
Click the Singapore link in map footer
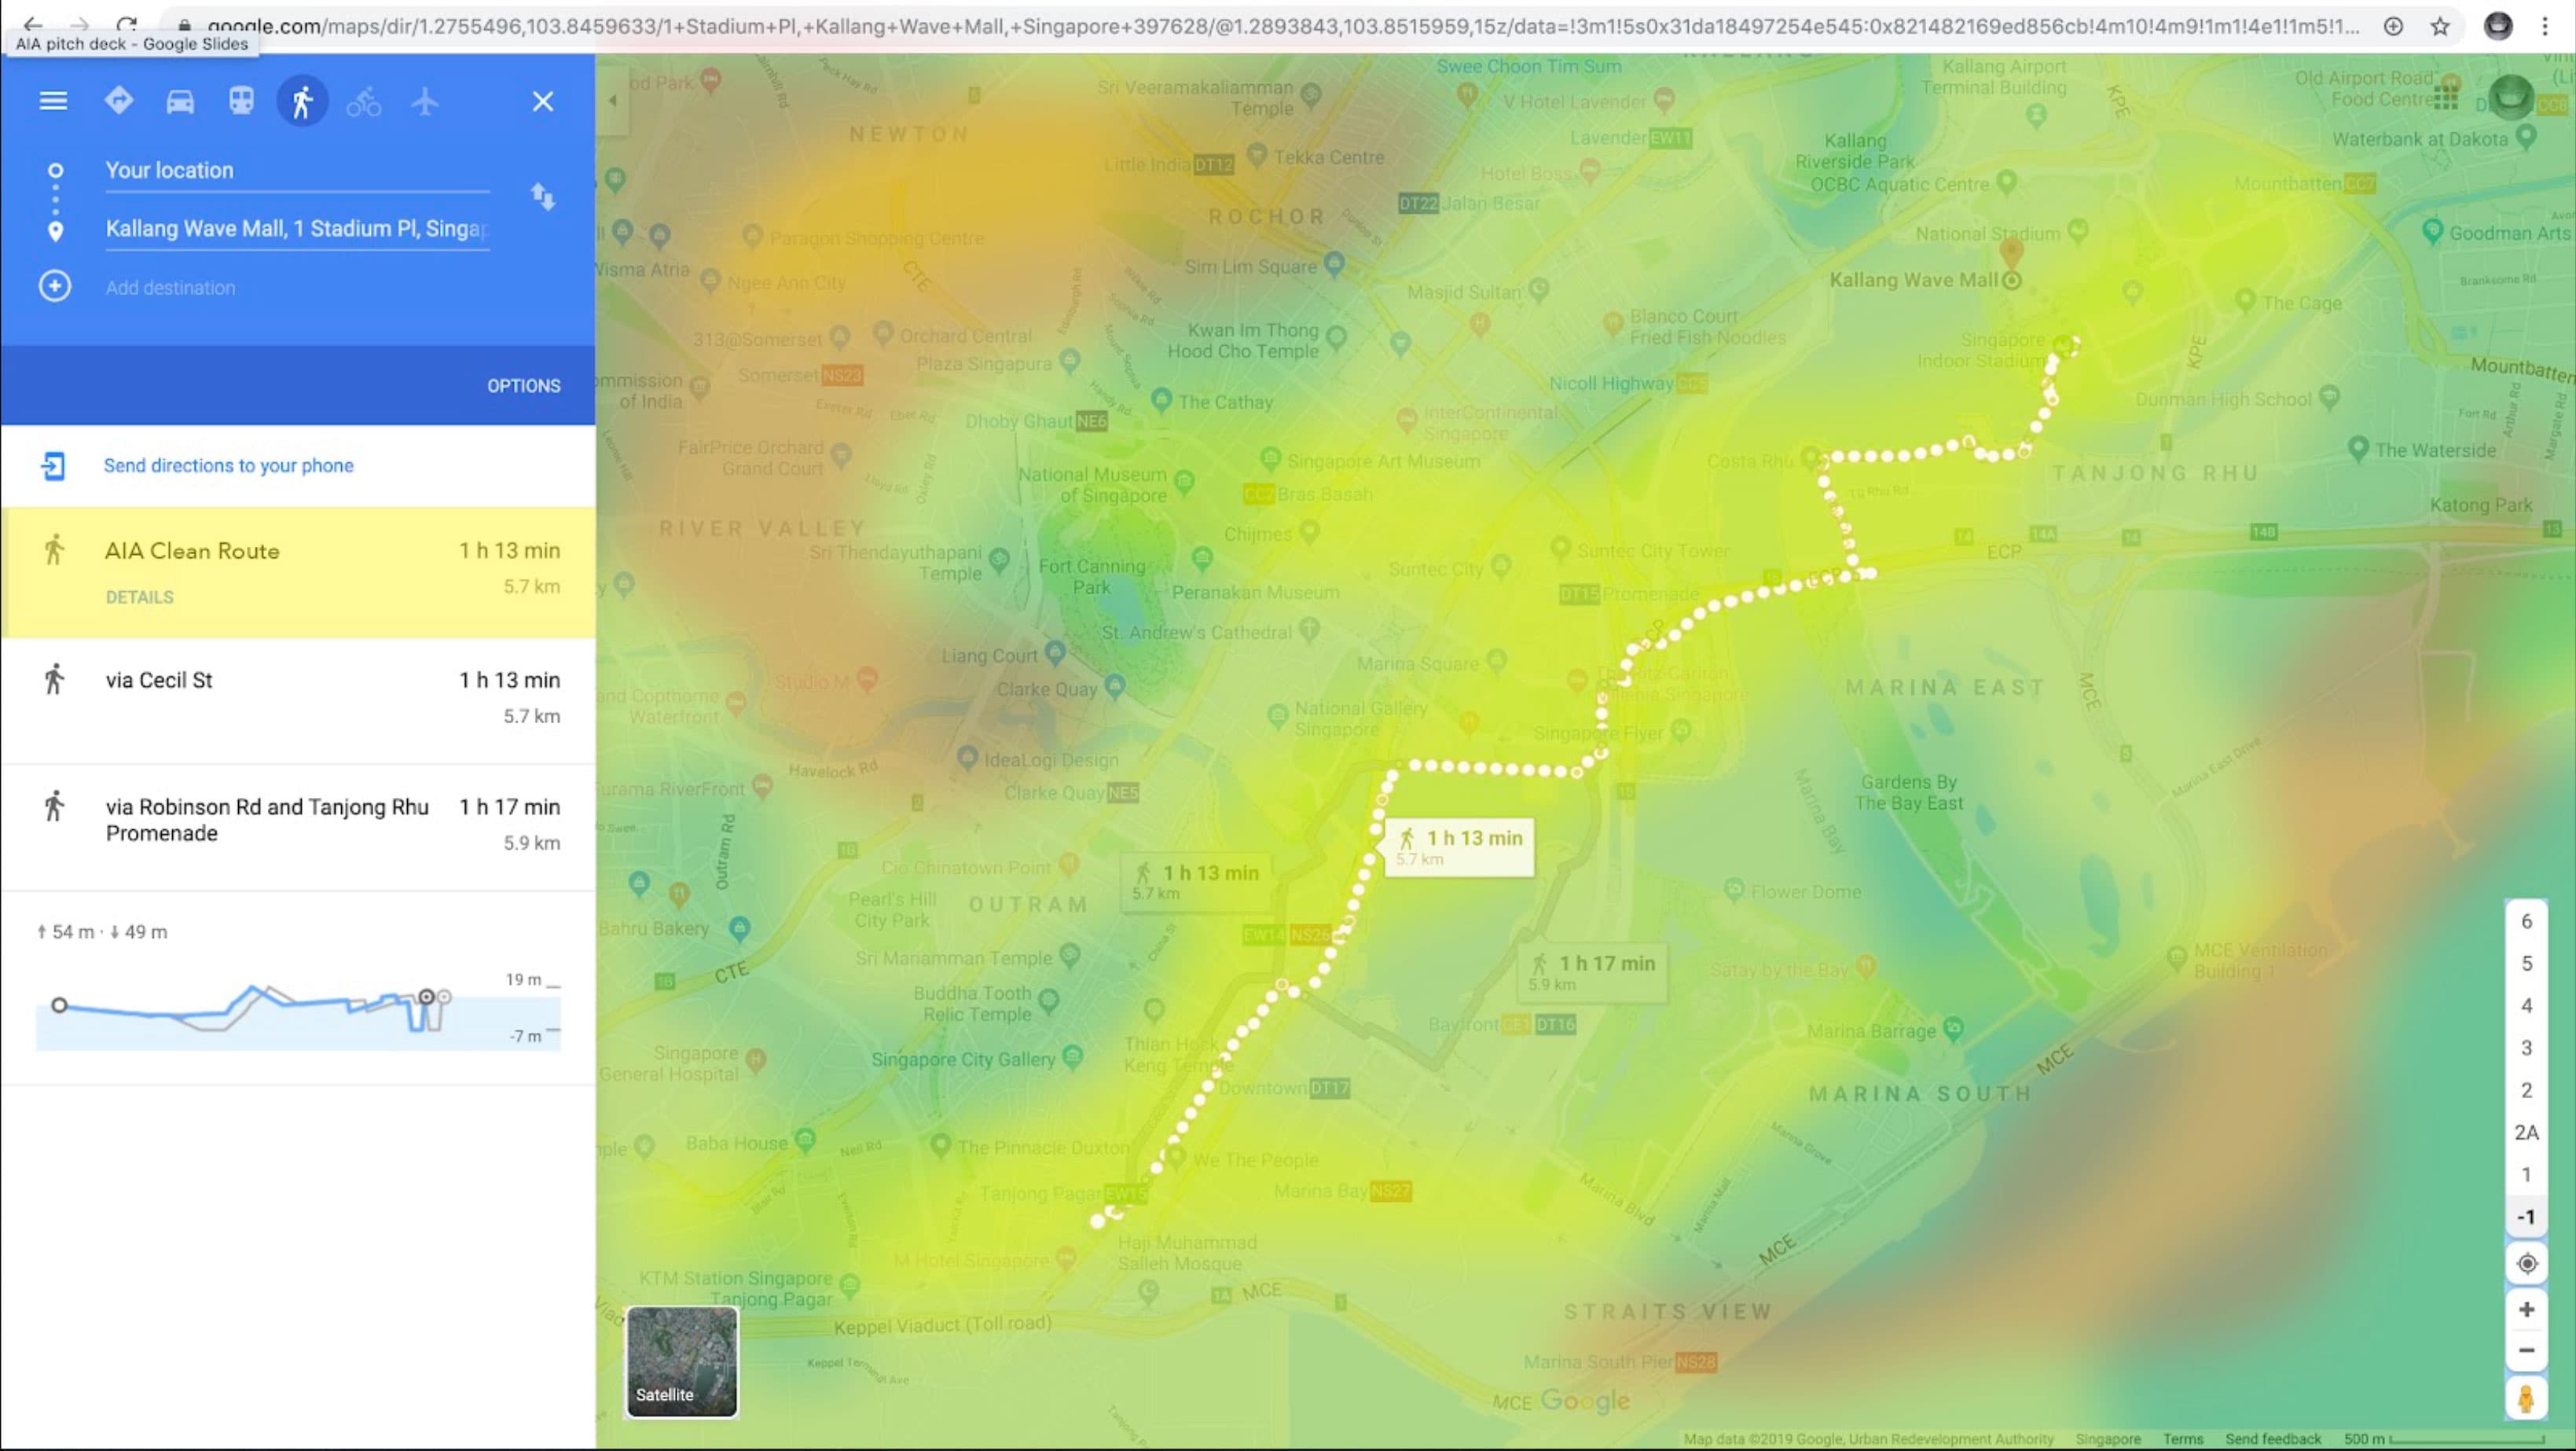coord(2108,1439)
